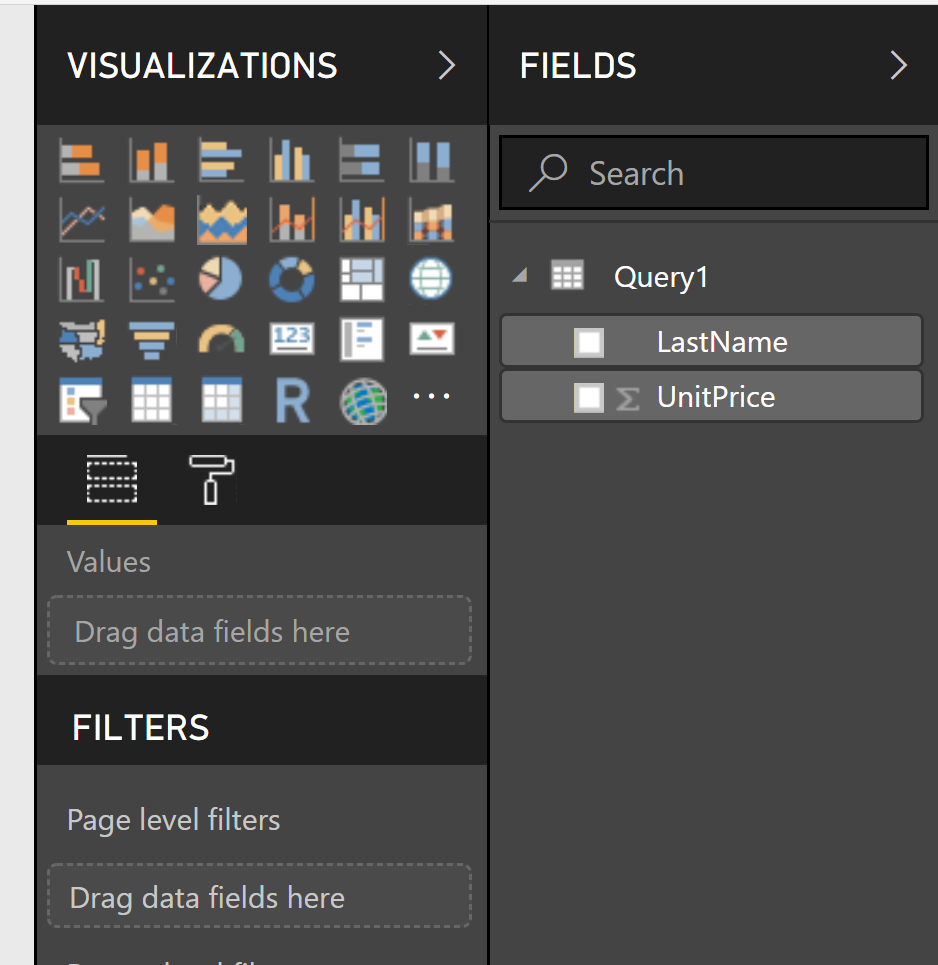938x965 pixels.
Task: Select the donut chart visualization
Action: click(291, 280)
